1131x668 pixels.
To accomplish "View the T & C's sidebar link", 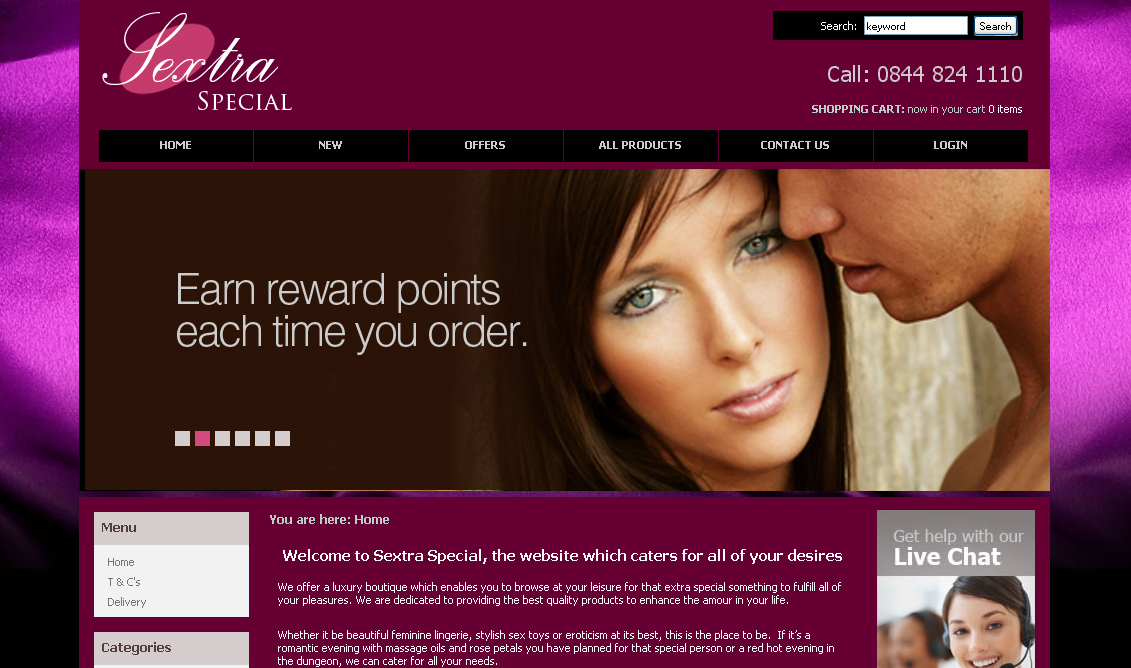I will pyautogui.click(x=124, y=582).
